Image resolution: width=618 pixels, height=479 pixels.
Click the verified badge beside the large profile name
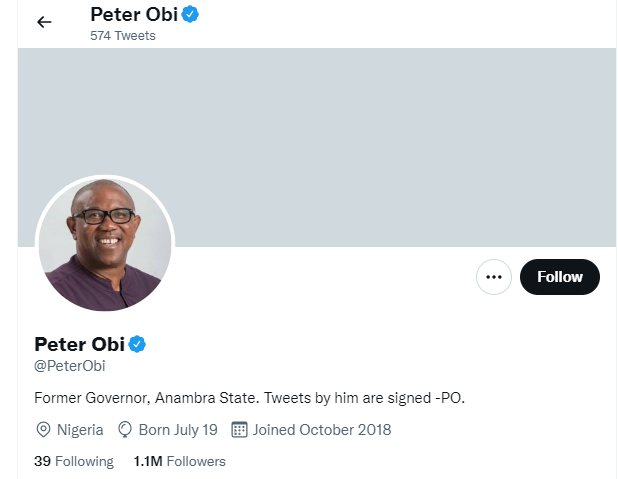click(x=138, y=344)
